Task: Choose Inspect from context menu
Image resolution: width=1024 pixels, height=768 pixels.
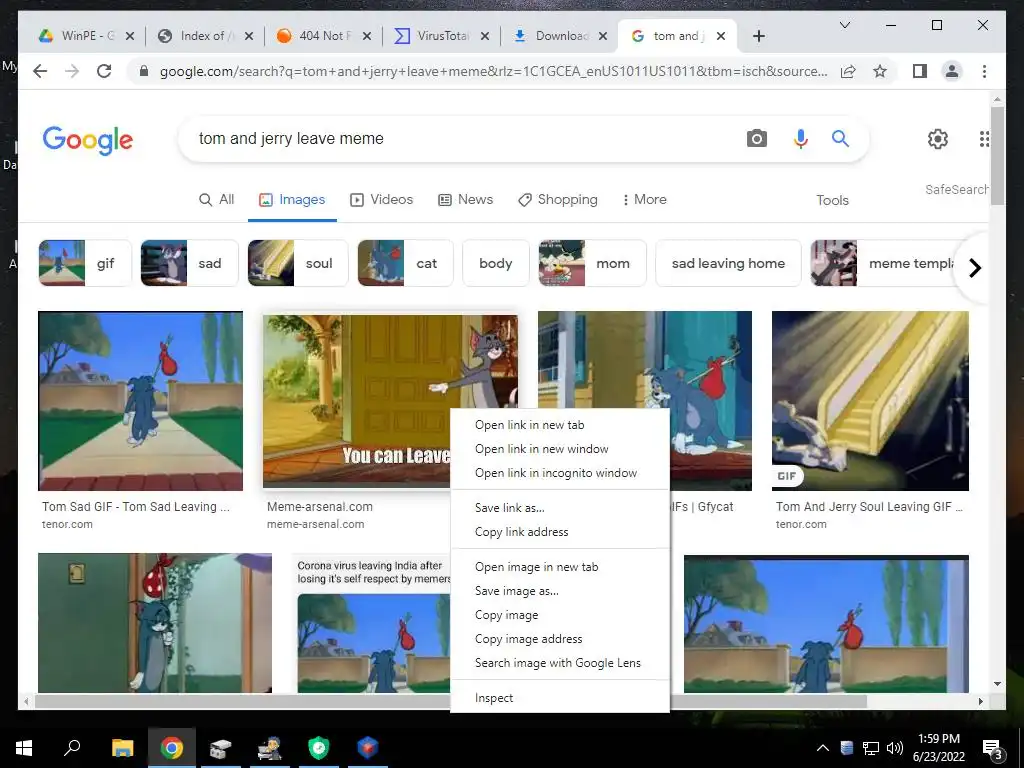Action: tap(560, 697)
